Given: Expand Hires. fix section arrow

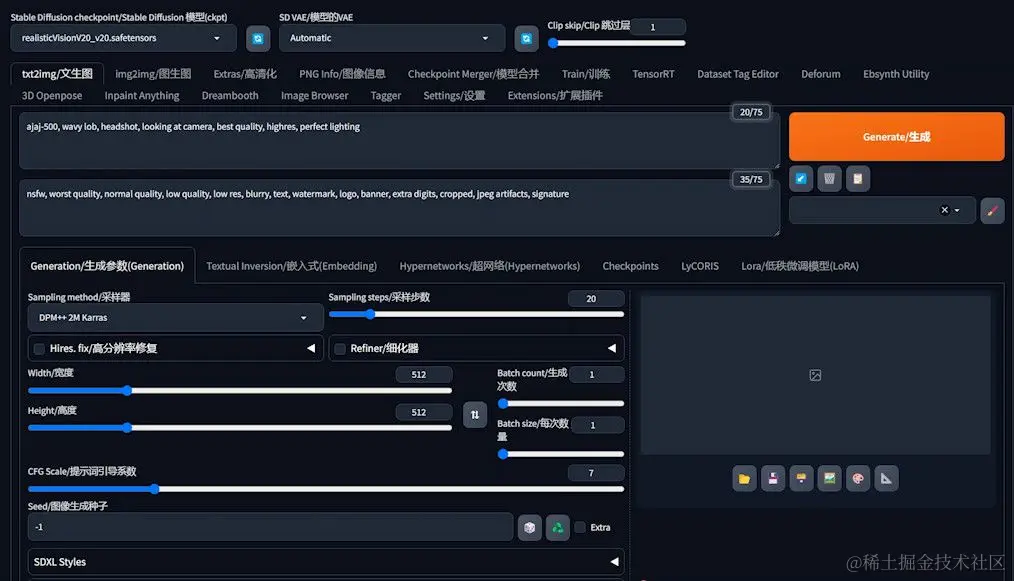Looking at the screenshot, I should click(311, 348).
